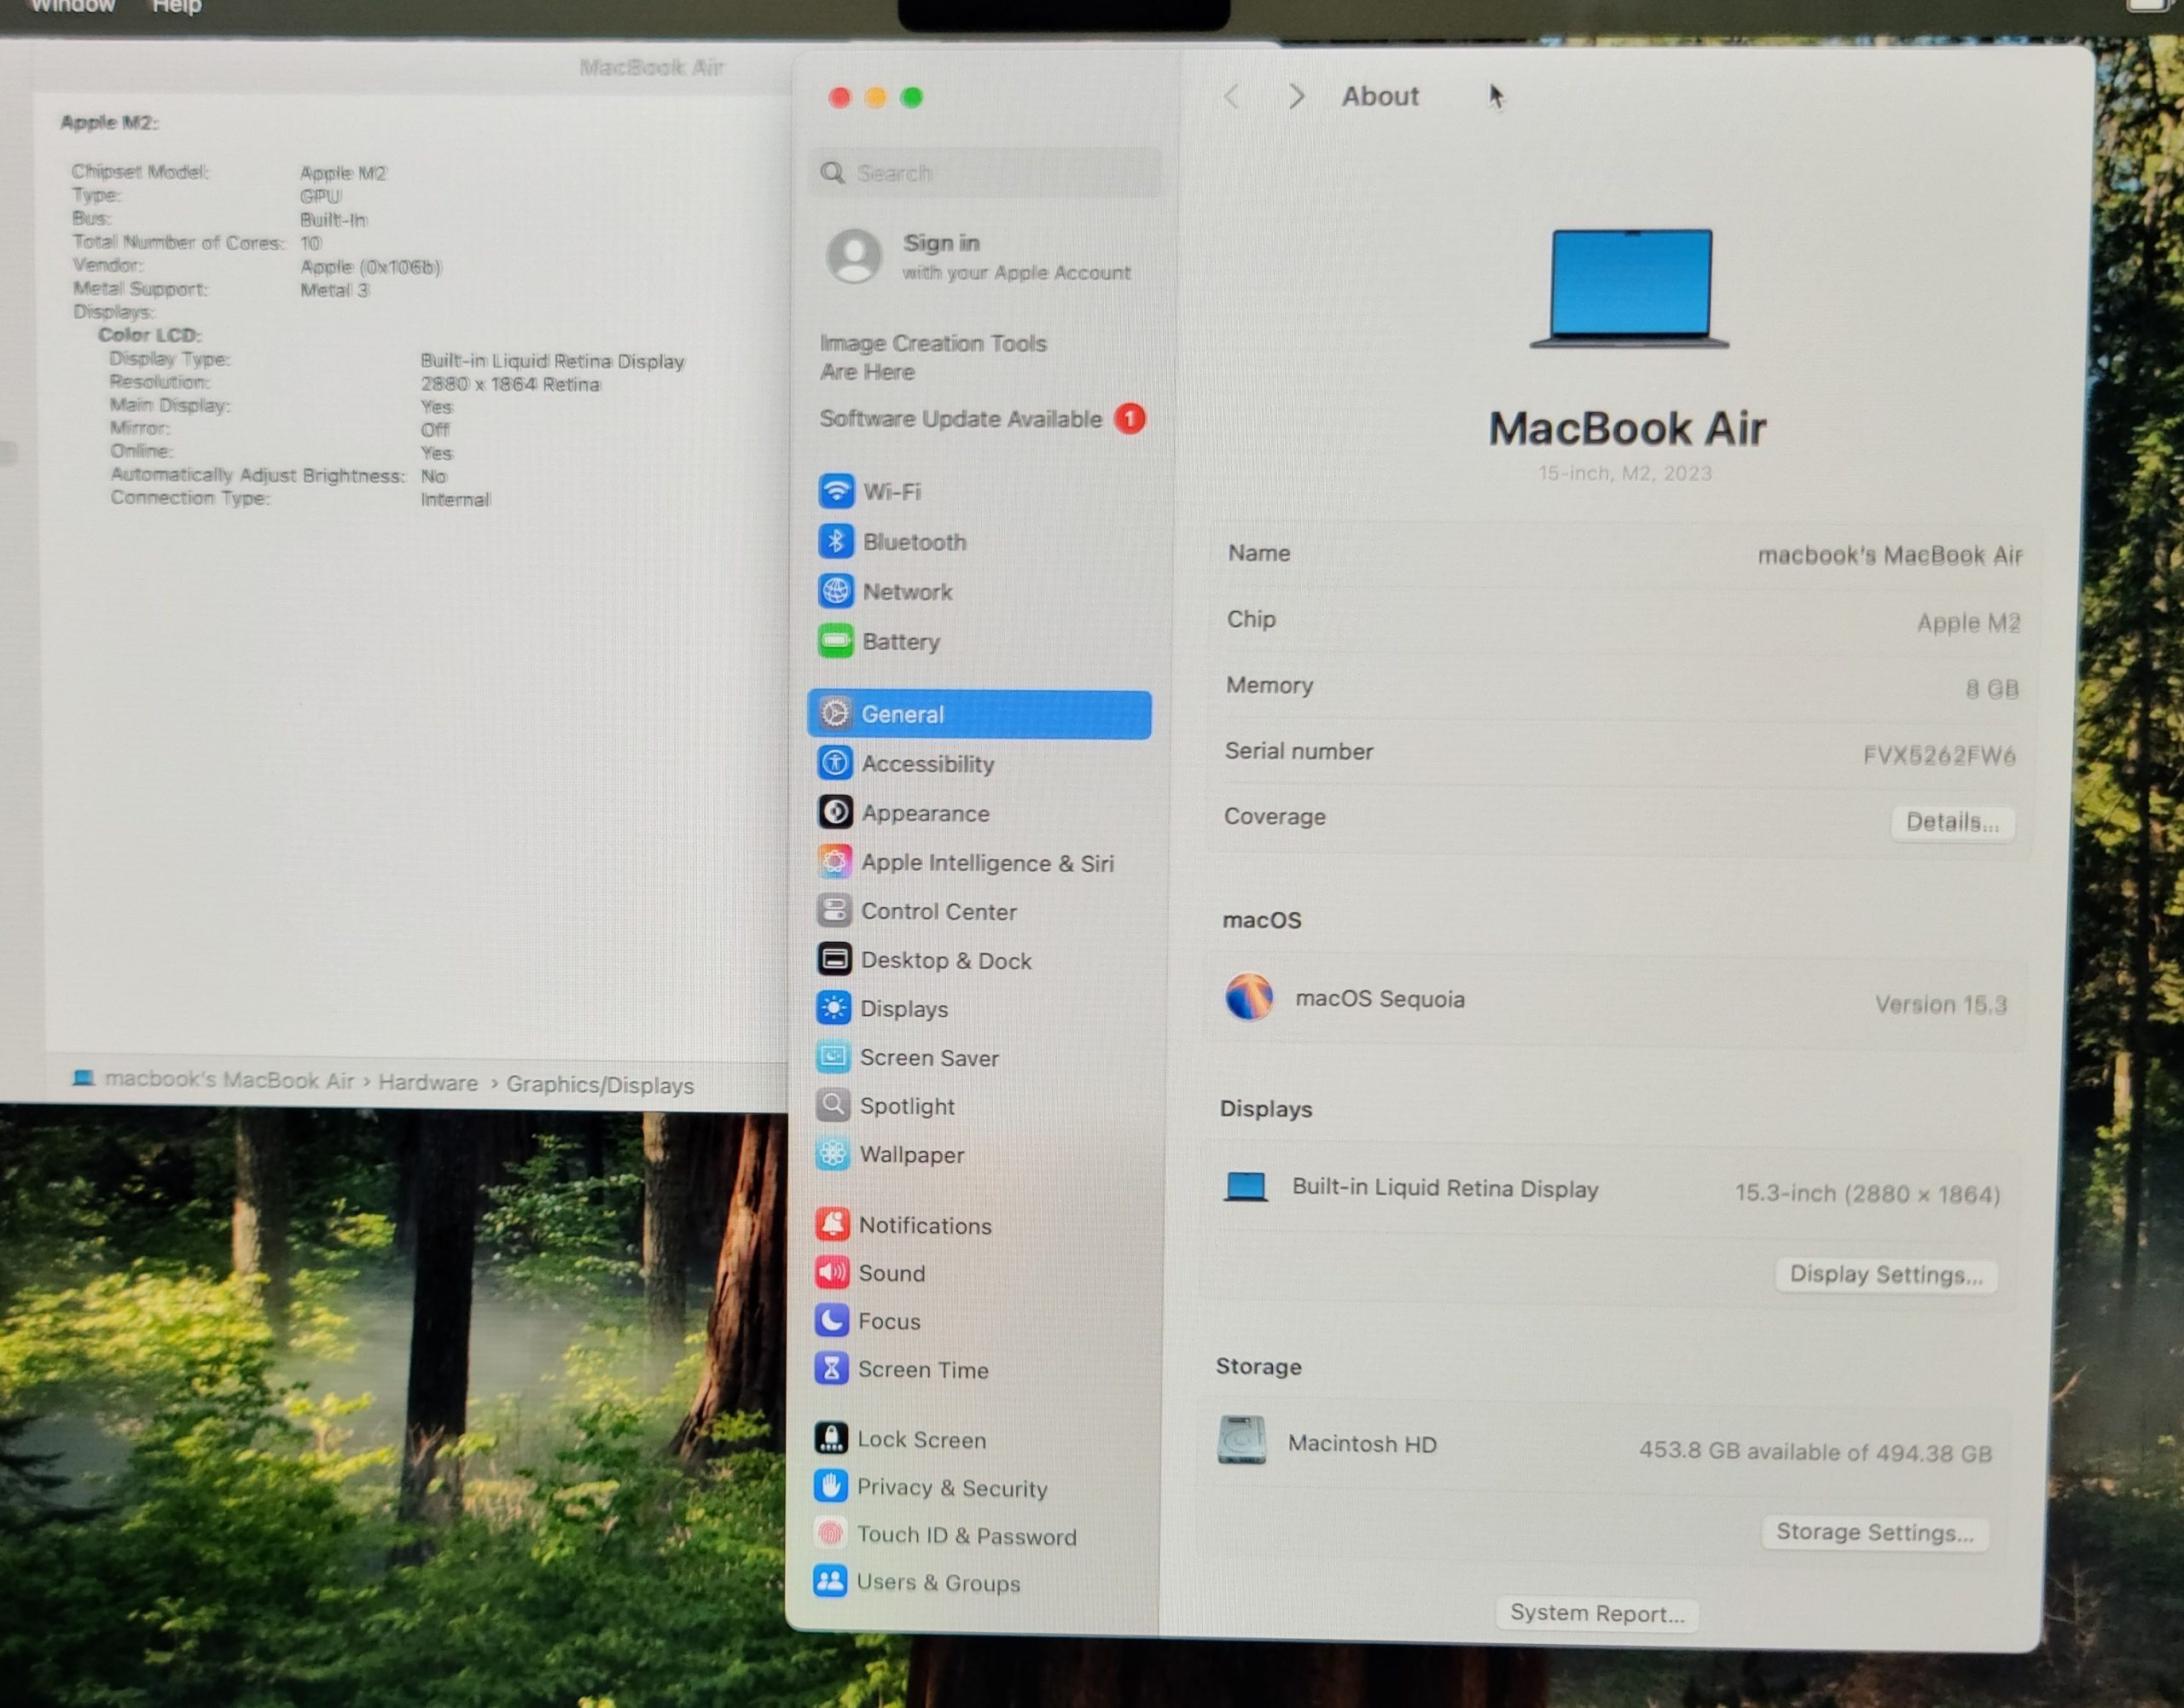The width and height of the screenshot is (2184, 1708).
Task: Select Screen Time in sidebar
Action: pyautogui.click(x=922, y=1369)
